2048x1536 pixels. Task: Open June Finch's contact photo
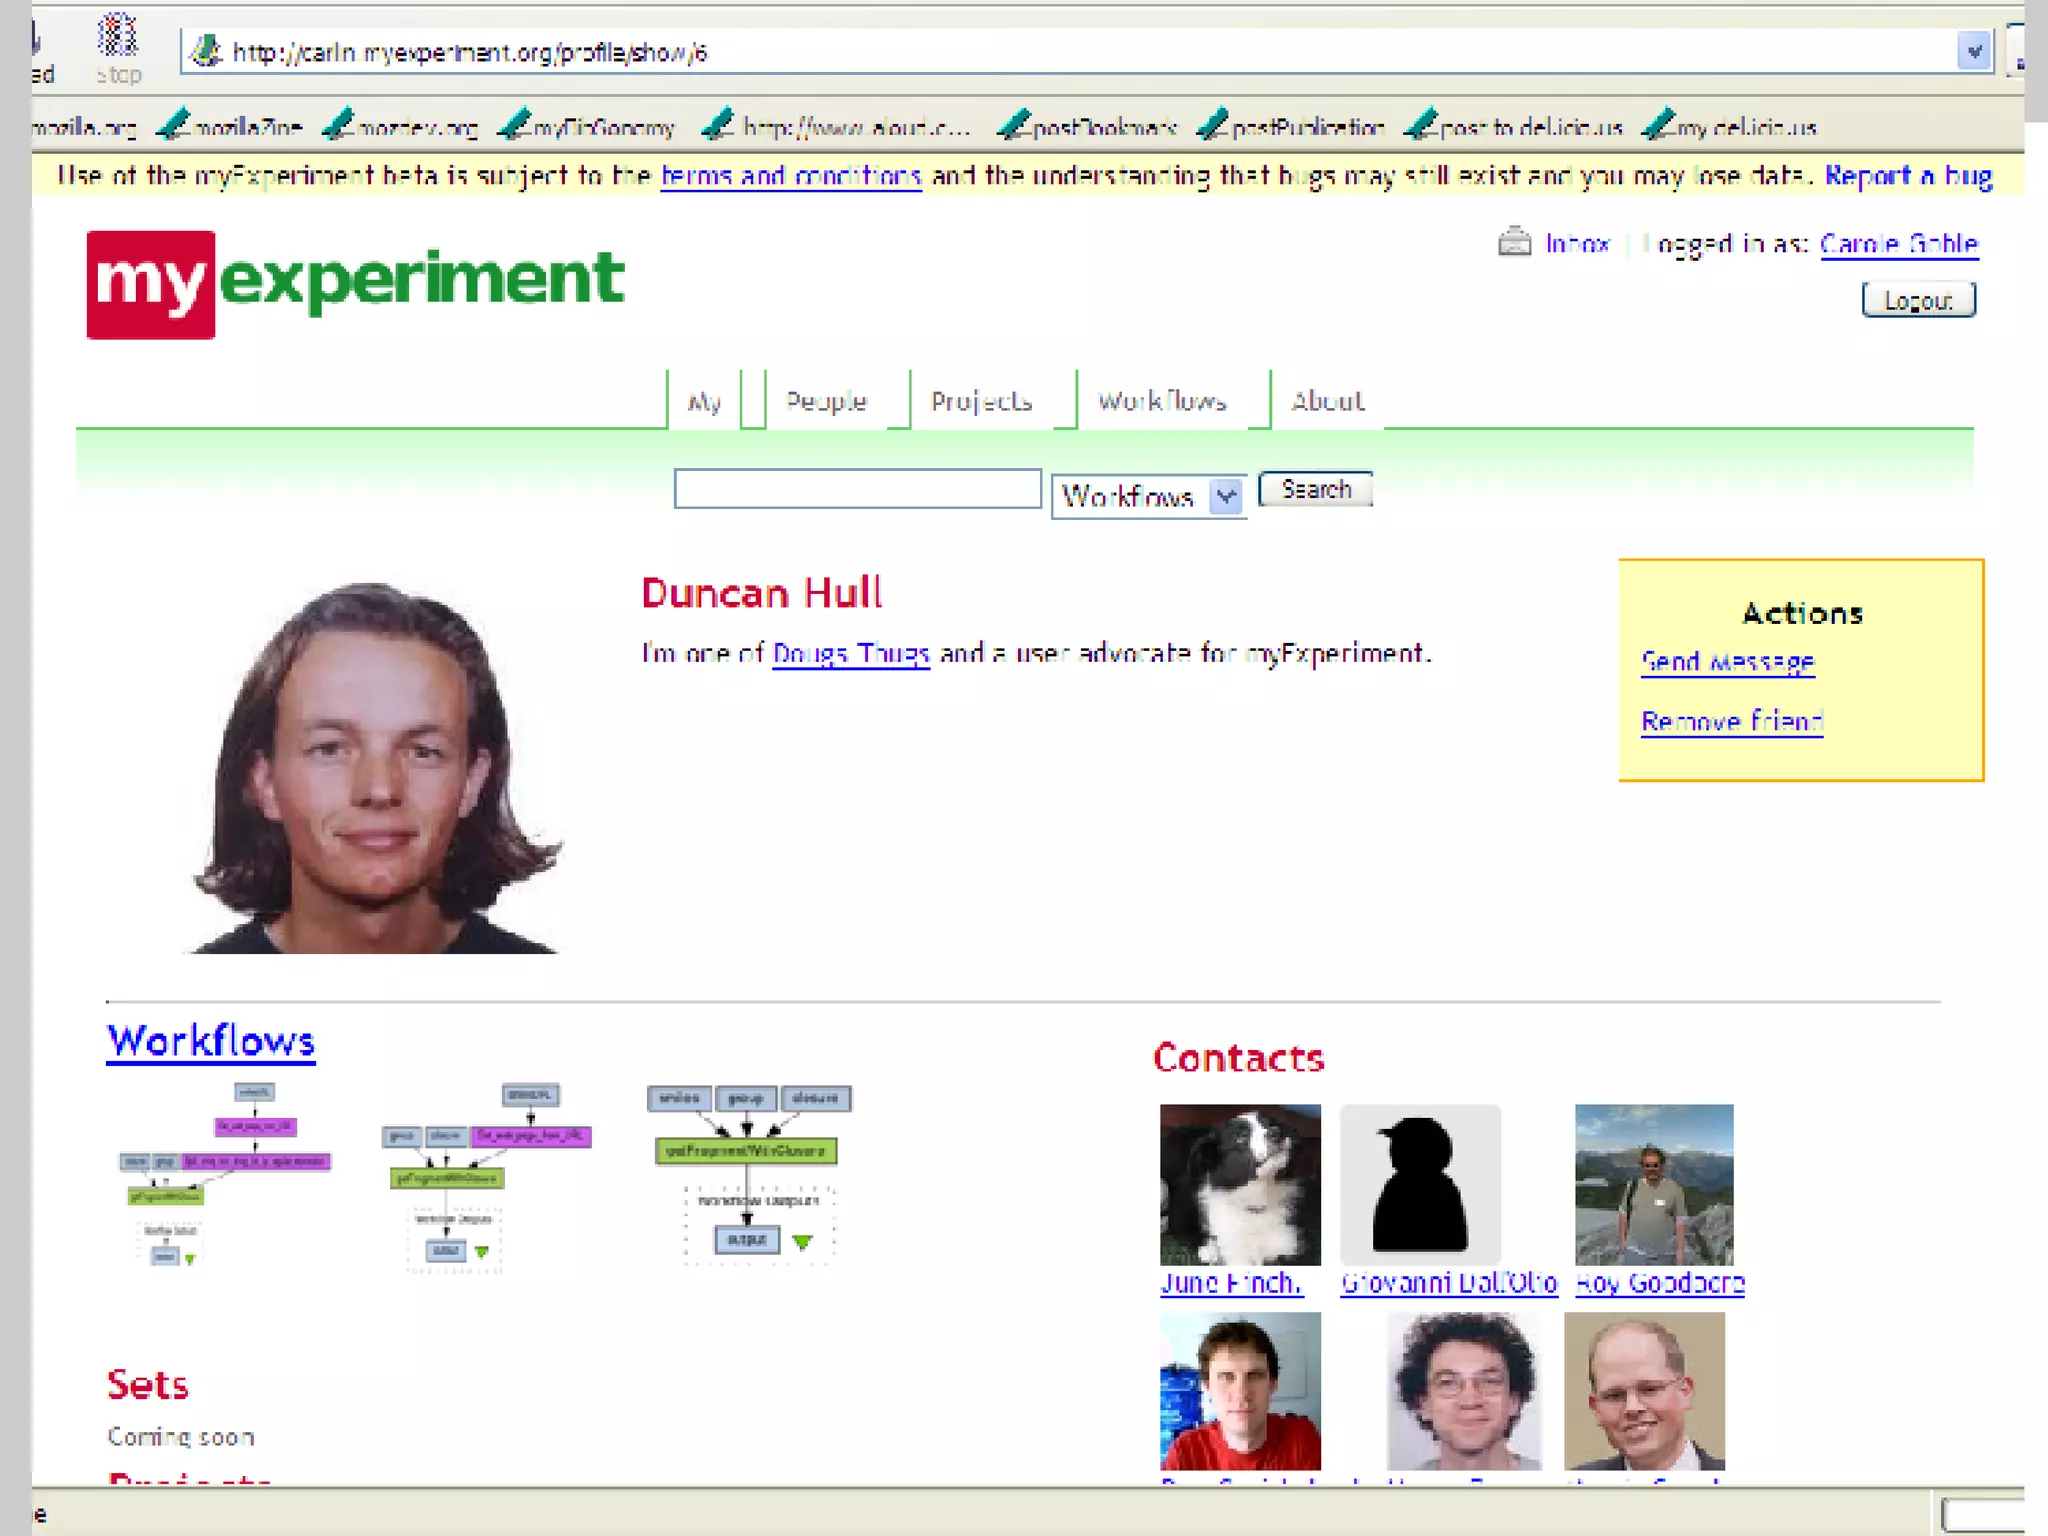[x=1239, y=1184]
